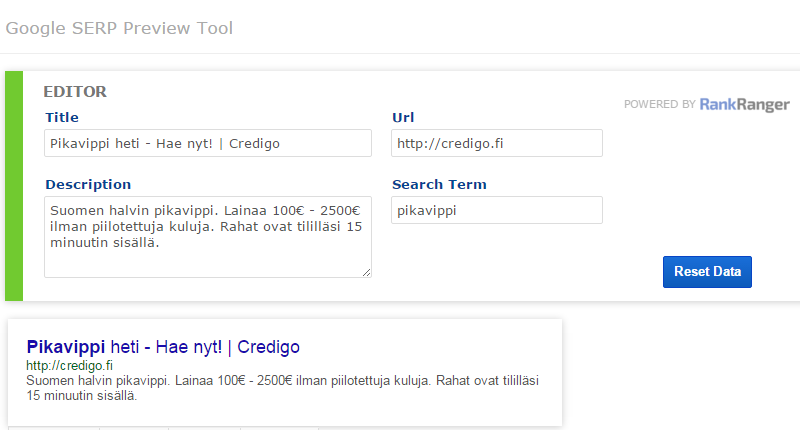Open the RankRanger logo link
Screen dimensions: 800x430
744,105
